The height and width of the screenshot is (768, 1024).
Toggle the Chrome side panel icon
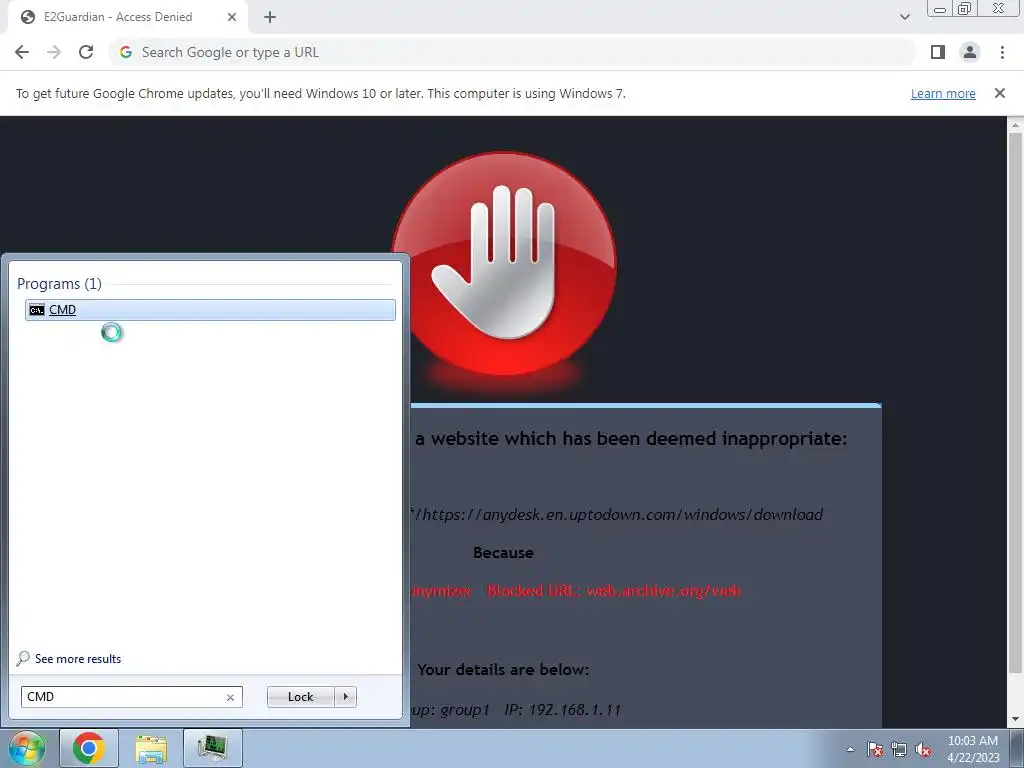[938, 52]
